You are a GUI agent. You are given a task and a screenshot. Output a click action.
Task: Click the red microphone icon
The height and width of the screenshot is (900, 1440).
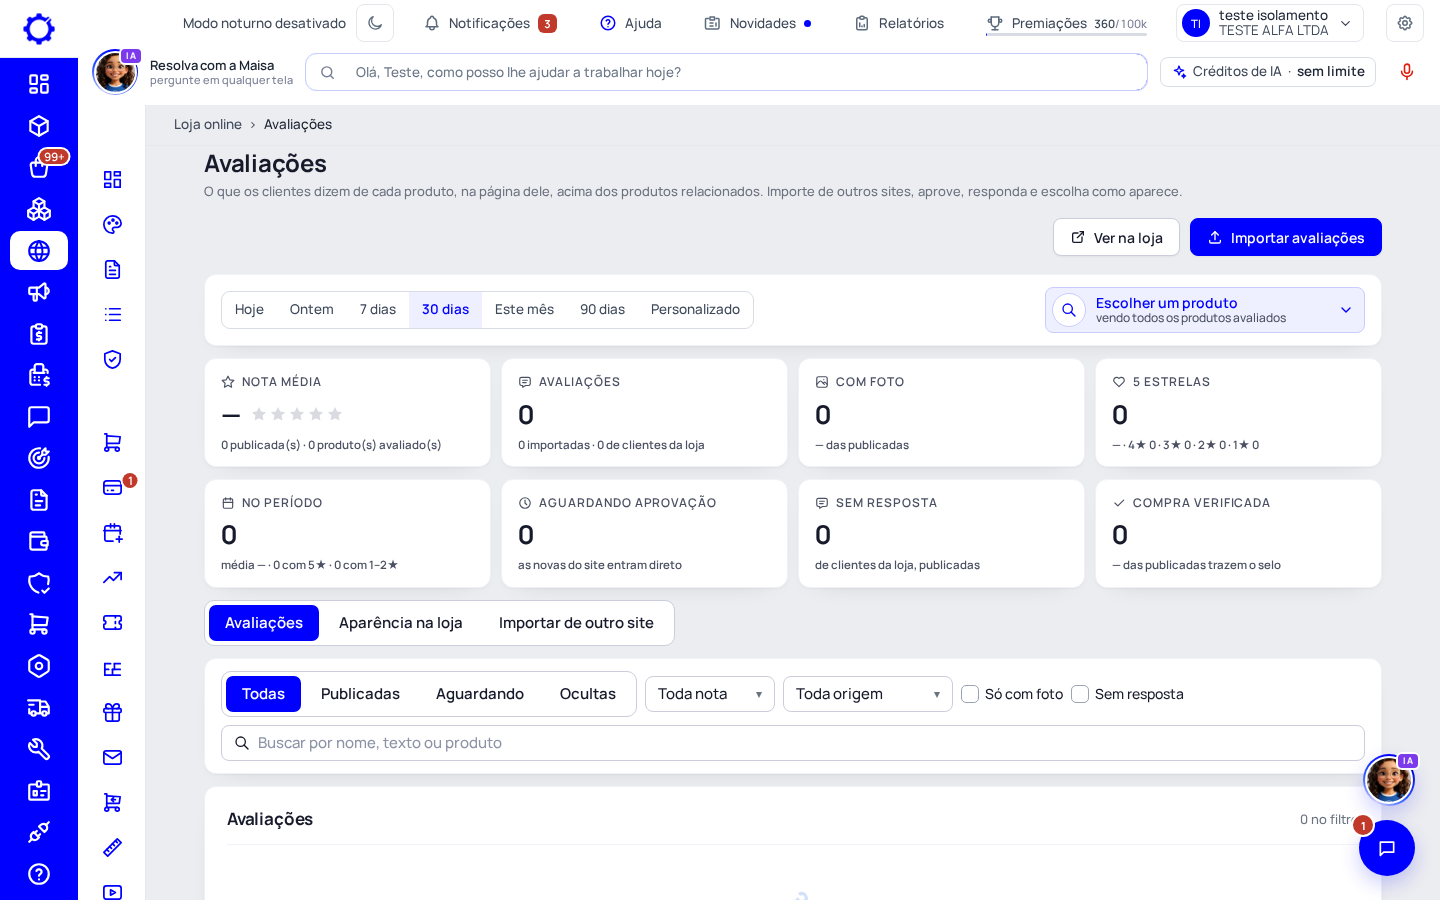[1407, 71]
